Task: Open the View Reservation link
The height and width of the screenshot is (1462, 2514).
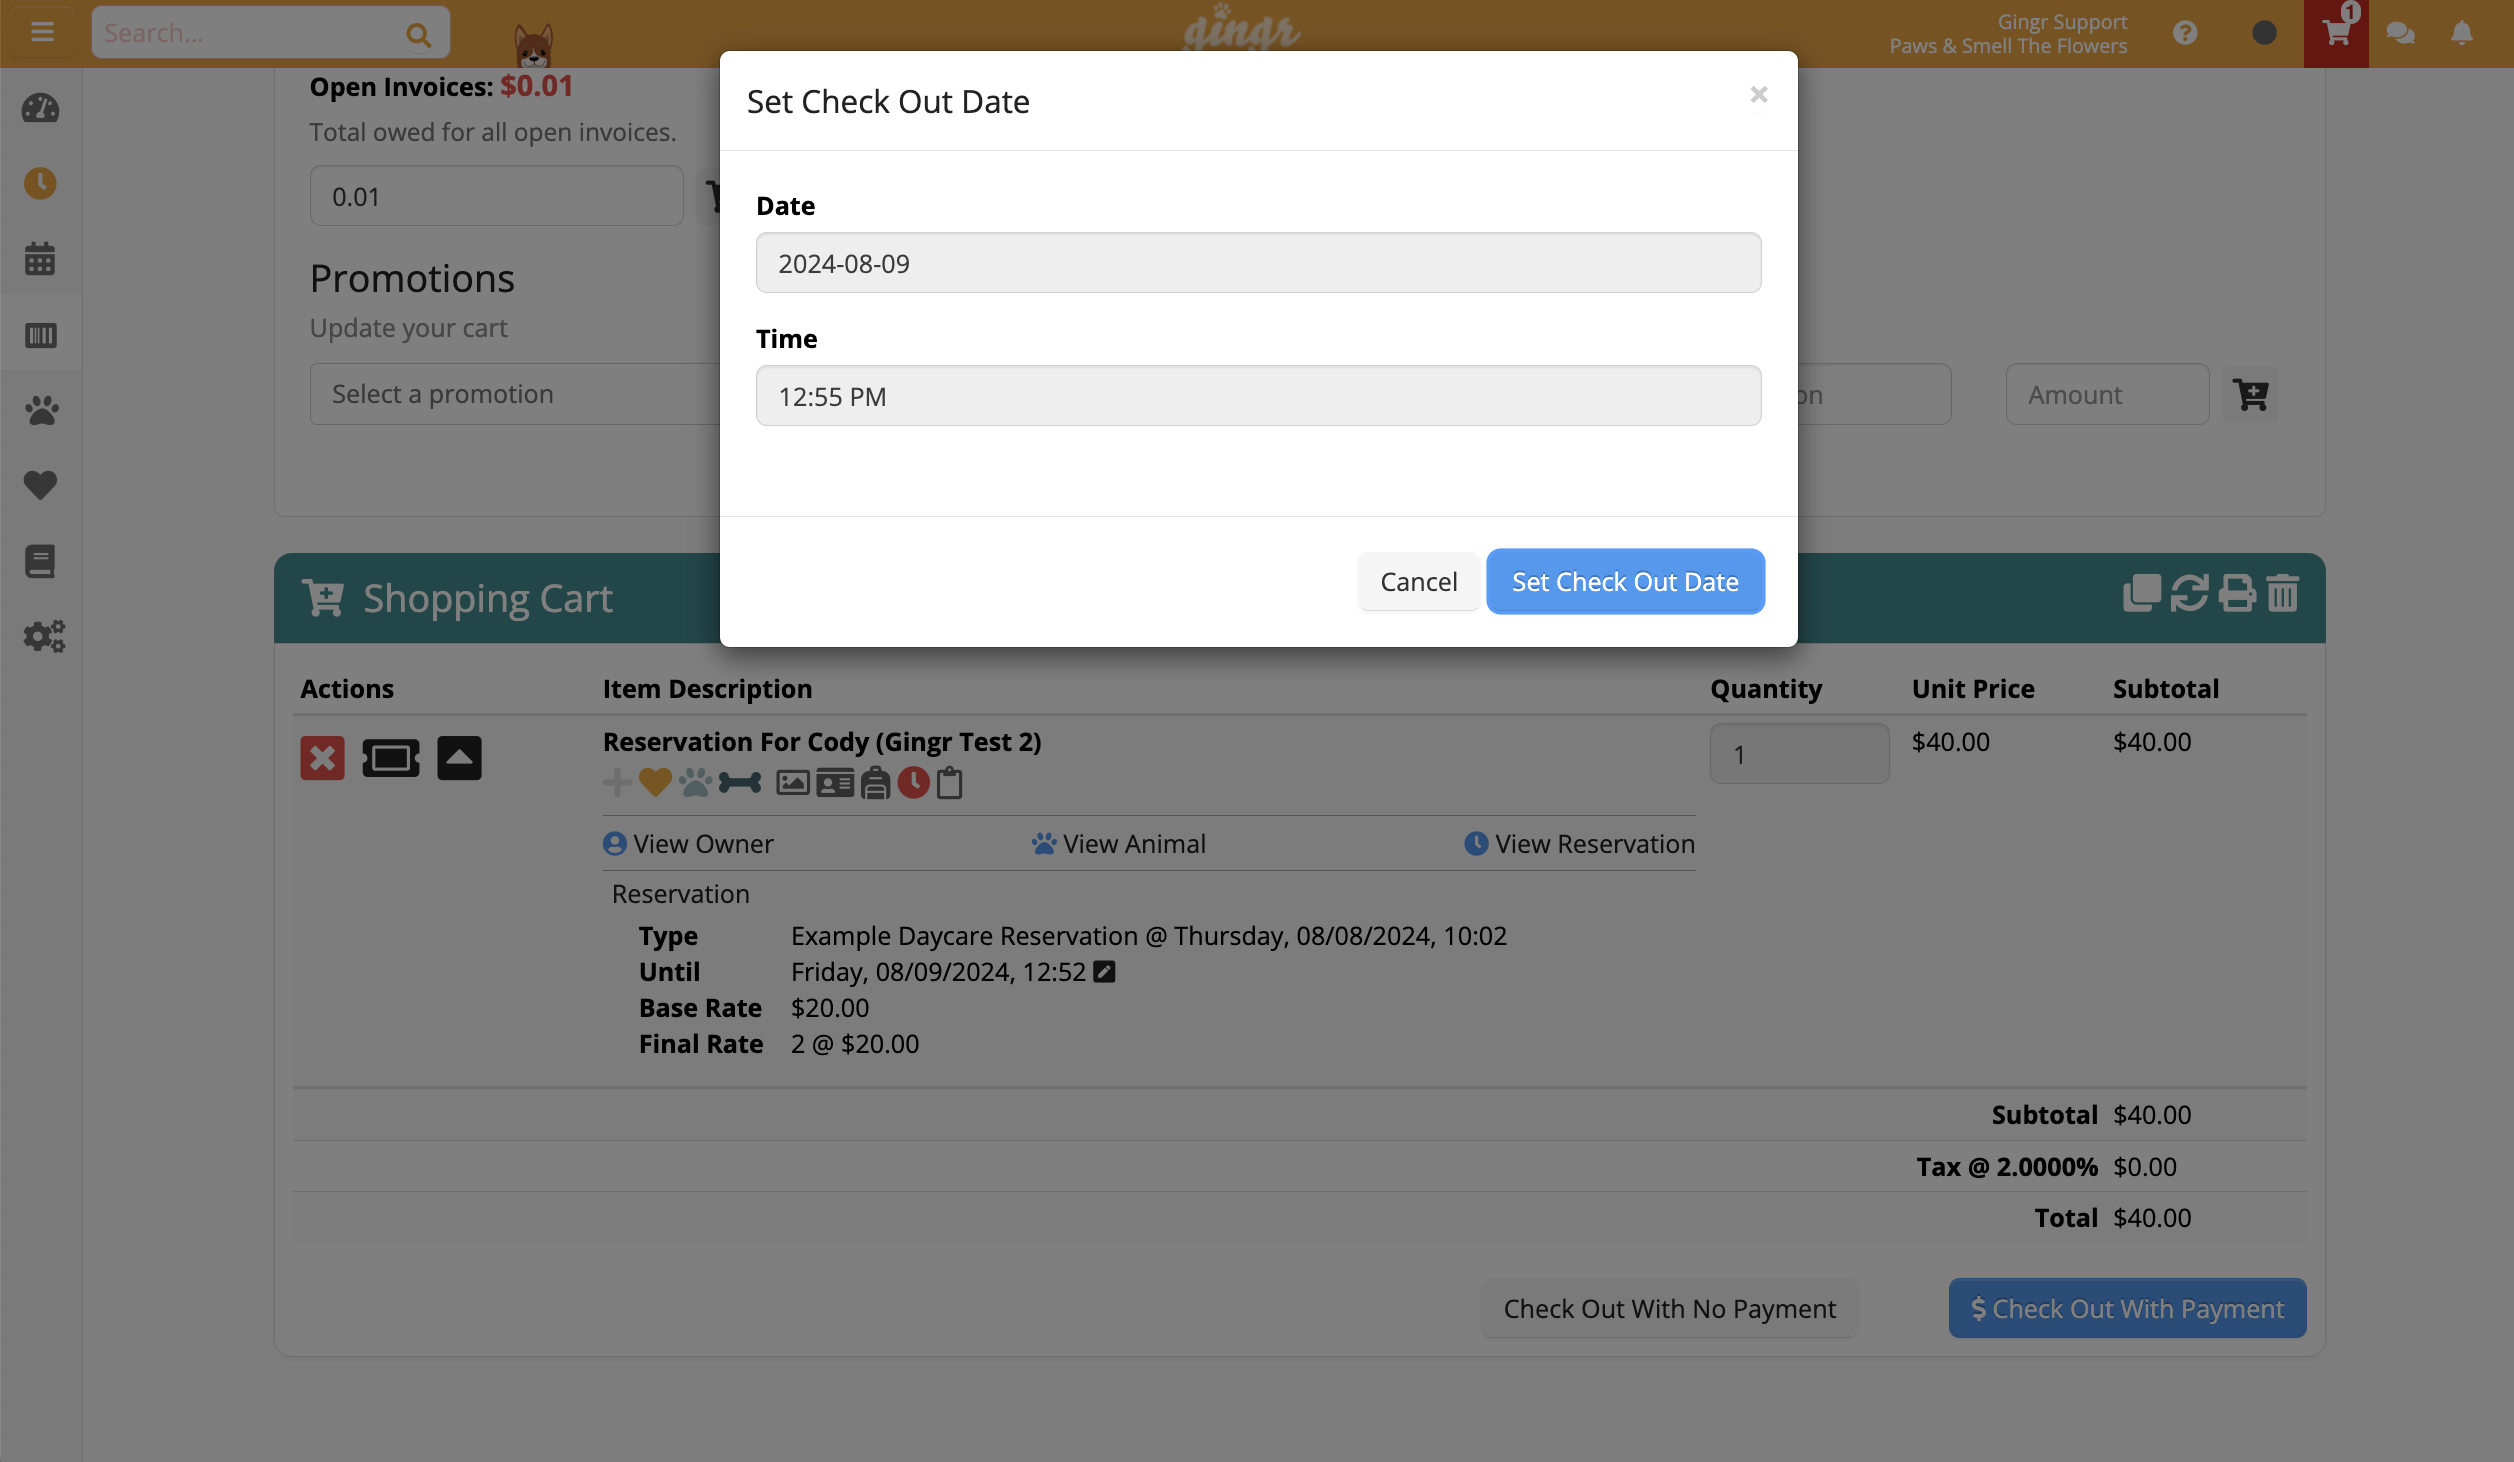Action: (1579, 844)
